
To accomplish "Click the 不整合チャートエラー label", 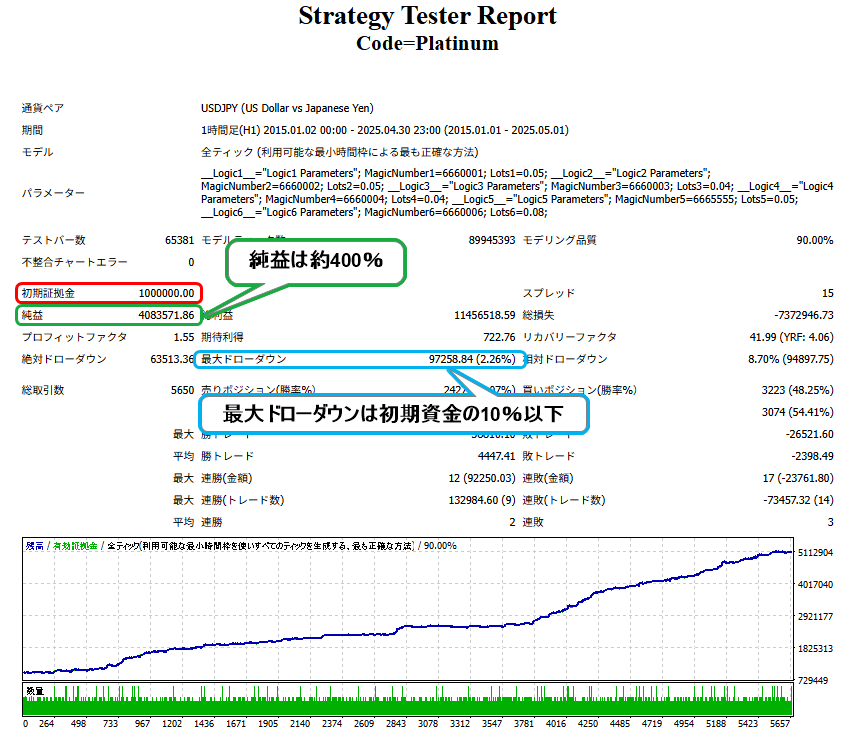I will (75, 262).
